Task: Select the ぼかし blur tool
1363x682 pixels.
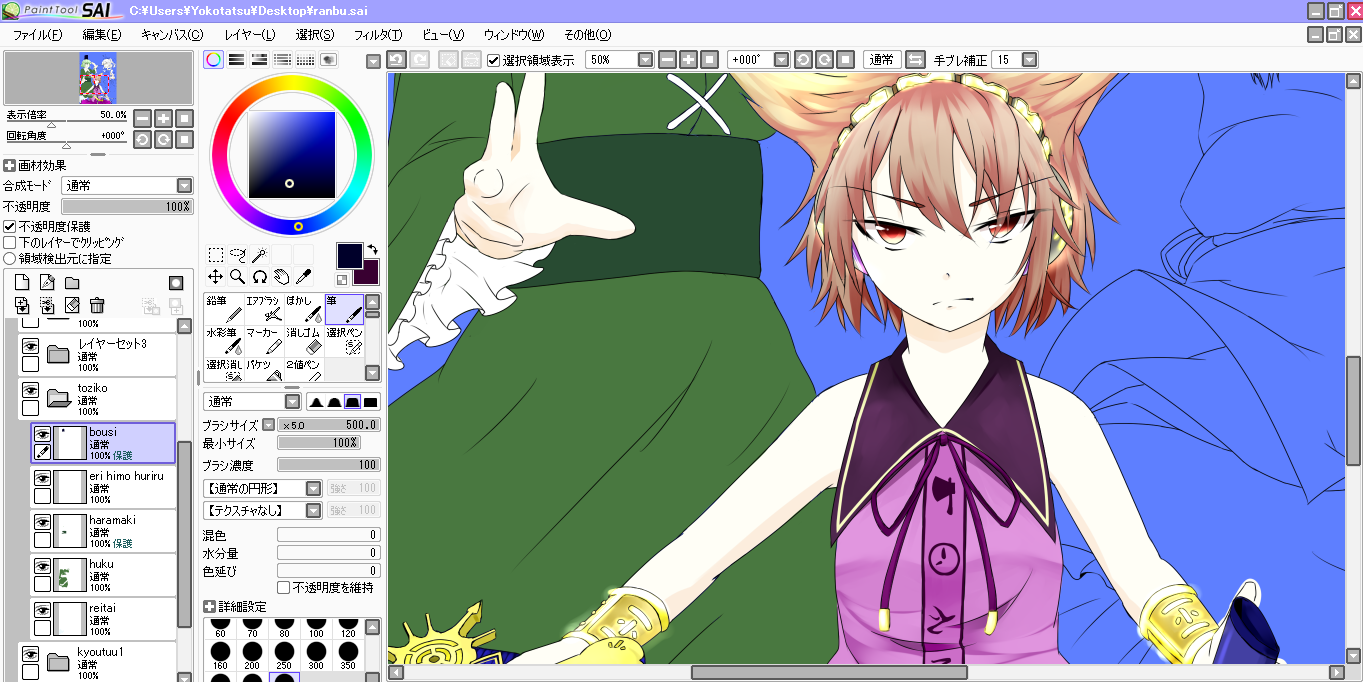Action: coord(304,309)
